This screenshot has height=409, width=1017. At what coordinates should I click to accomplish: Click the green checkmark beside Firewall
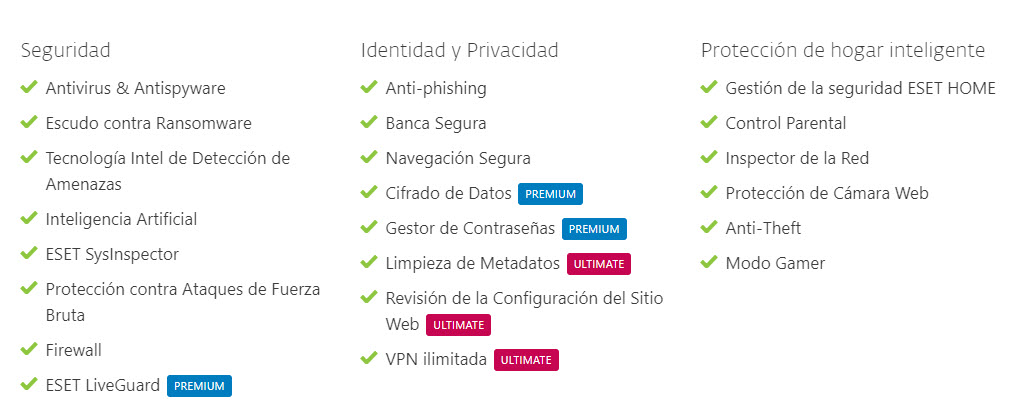29,349
